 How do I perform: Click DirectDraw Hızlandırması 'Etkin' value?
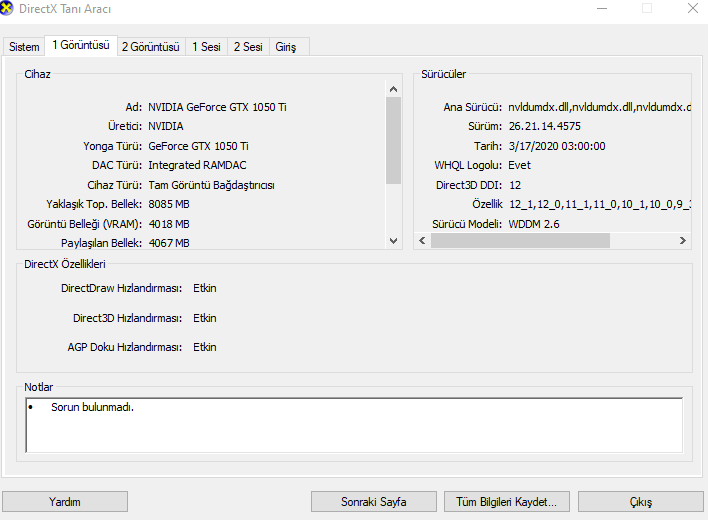coord(205,288)
